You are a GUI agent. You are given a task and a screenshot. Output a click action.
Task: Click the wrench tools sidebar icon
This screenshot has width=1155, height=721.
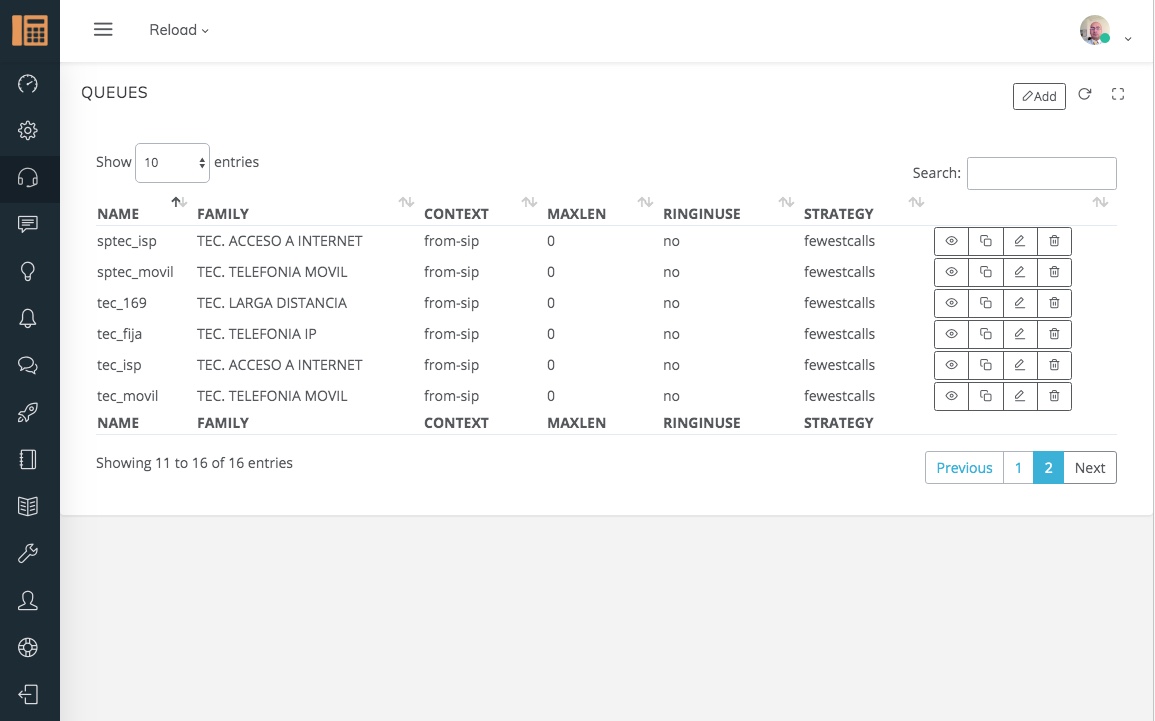28,553
